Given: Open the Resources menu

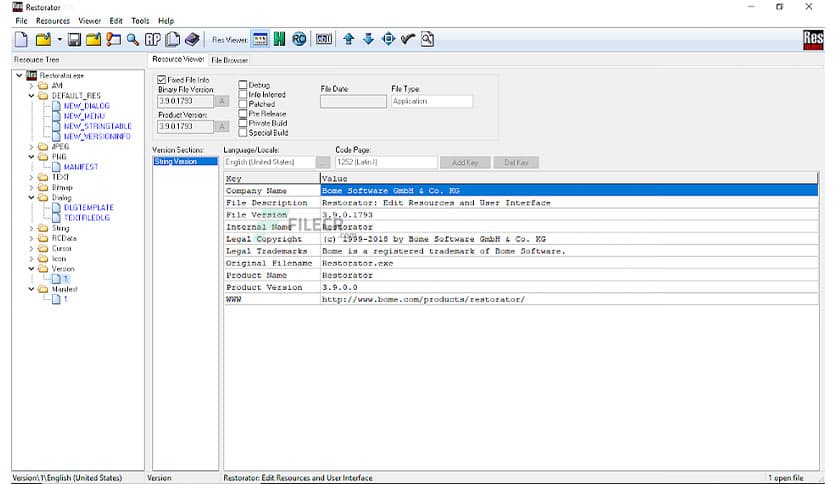Looking at the screenshot, I should point(53,20).
